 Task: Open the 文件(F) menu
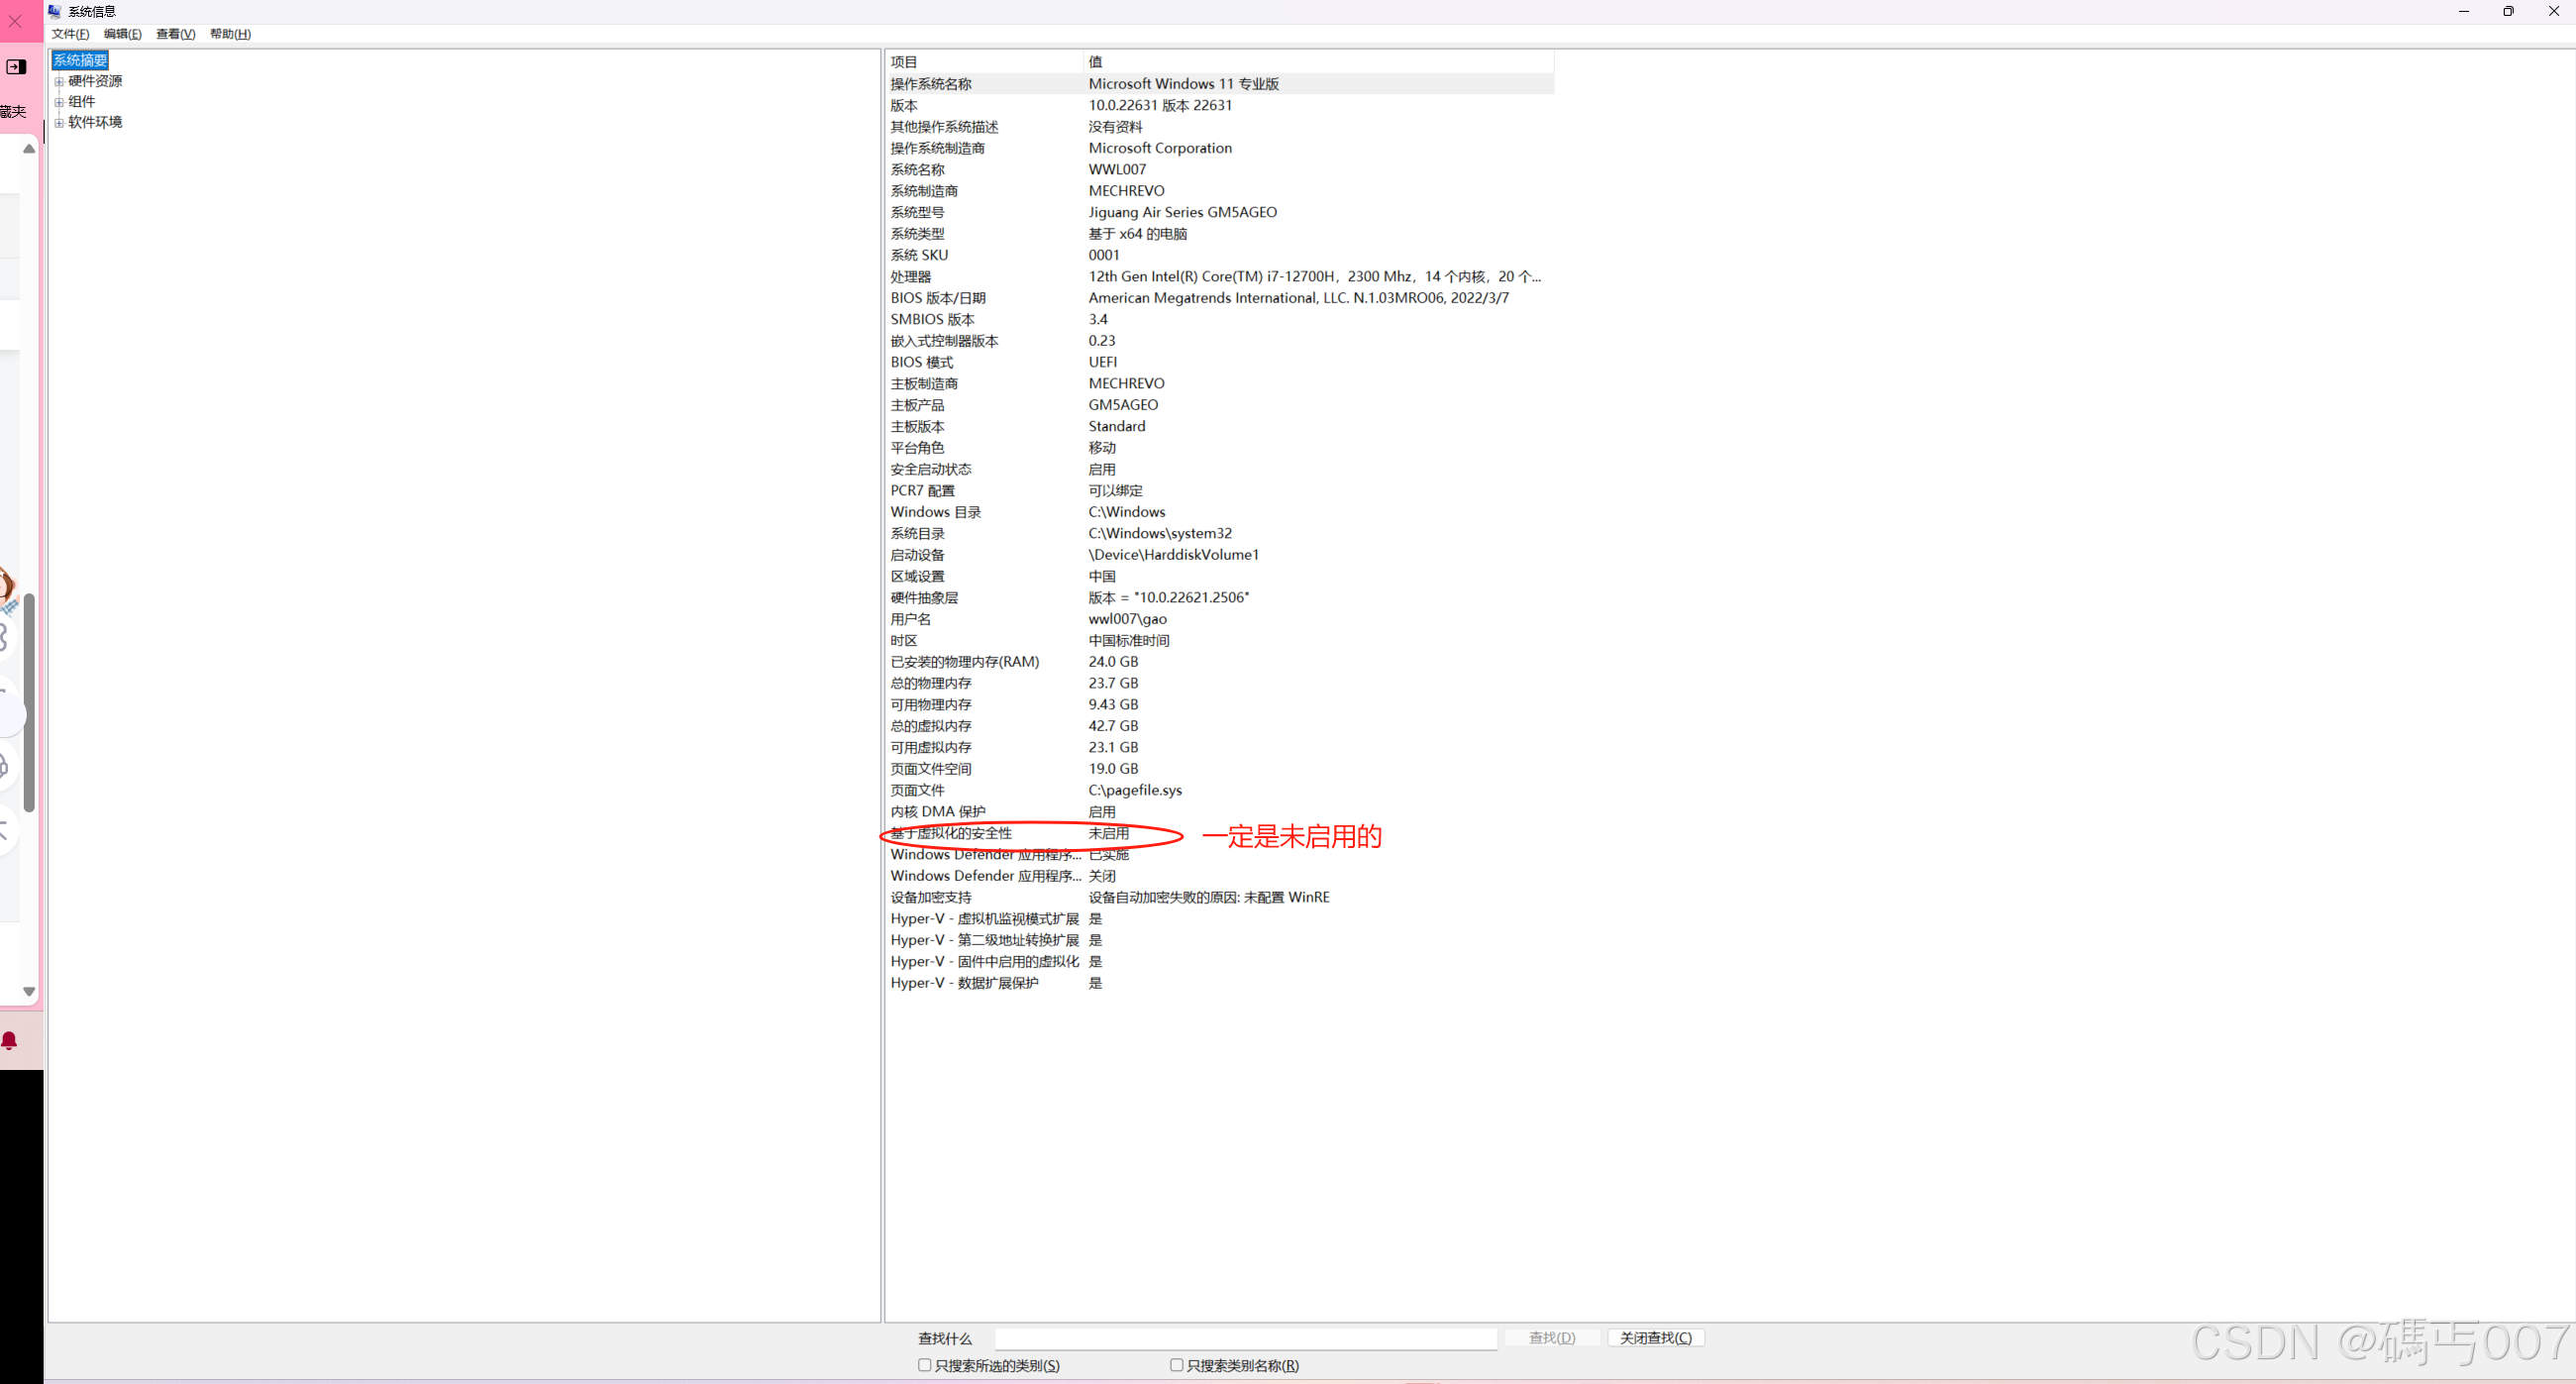pos(70,34)
